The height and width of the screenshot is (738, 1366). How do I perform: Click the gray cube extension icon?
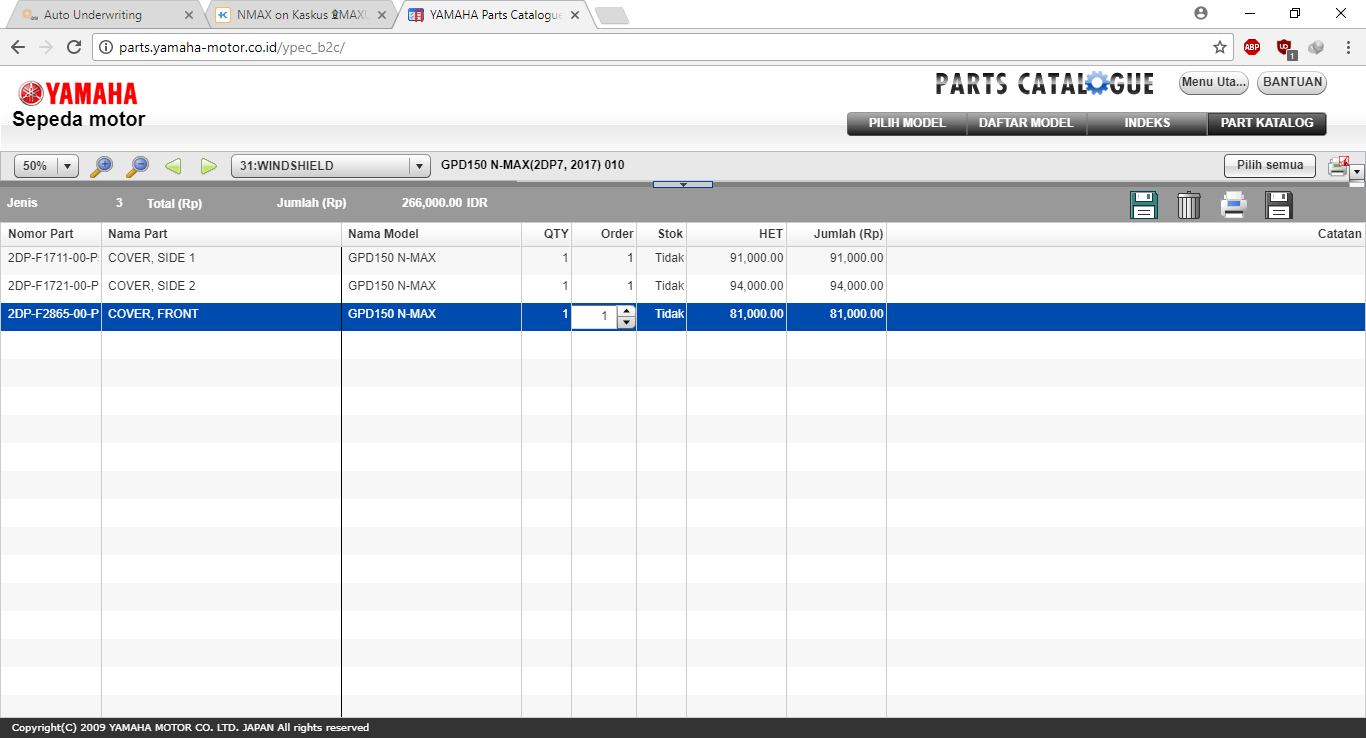tap(1316, 47)
